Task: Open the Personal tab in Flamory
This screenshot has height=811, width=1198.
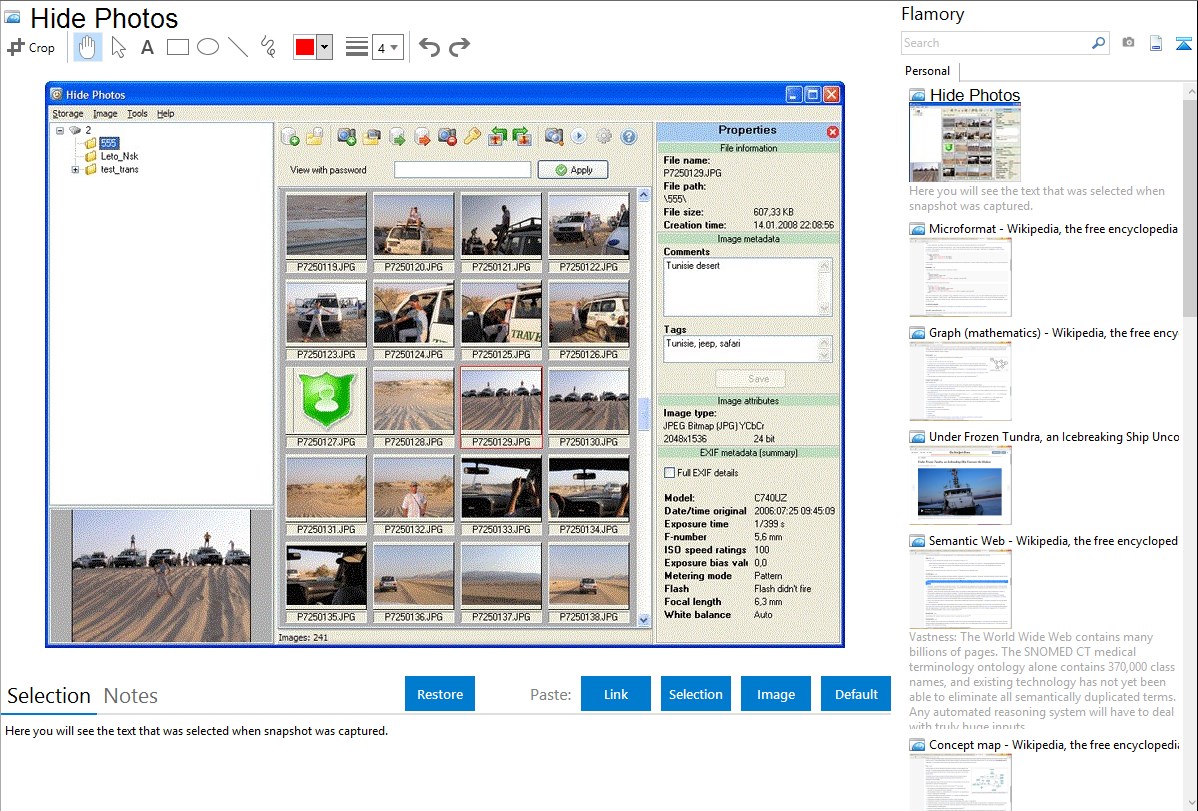Action: [927, 71]
